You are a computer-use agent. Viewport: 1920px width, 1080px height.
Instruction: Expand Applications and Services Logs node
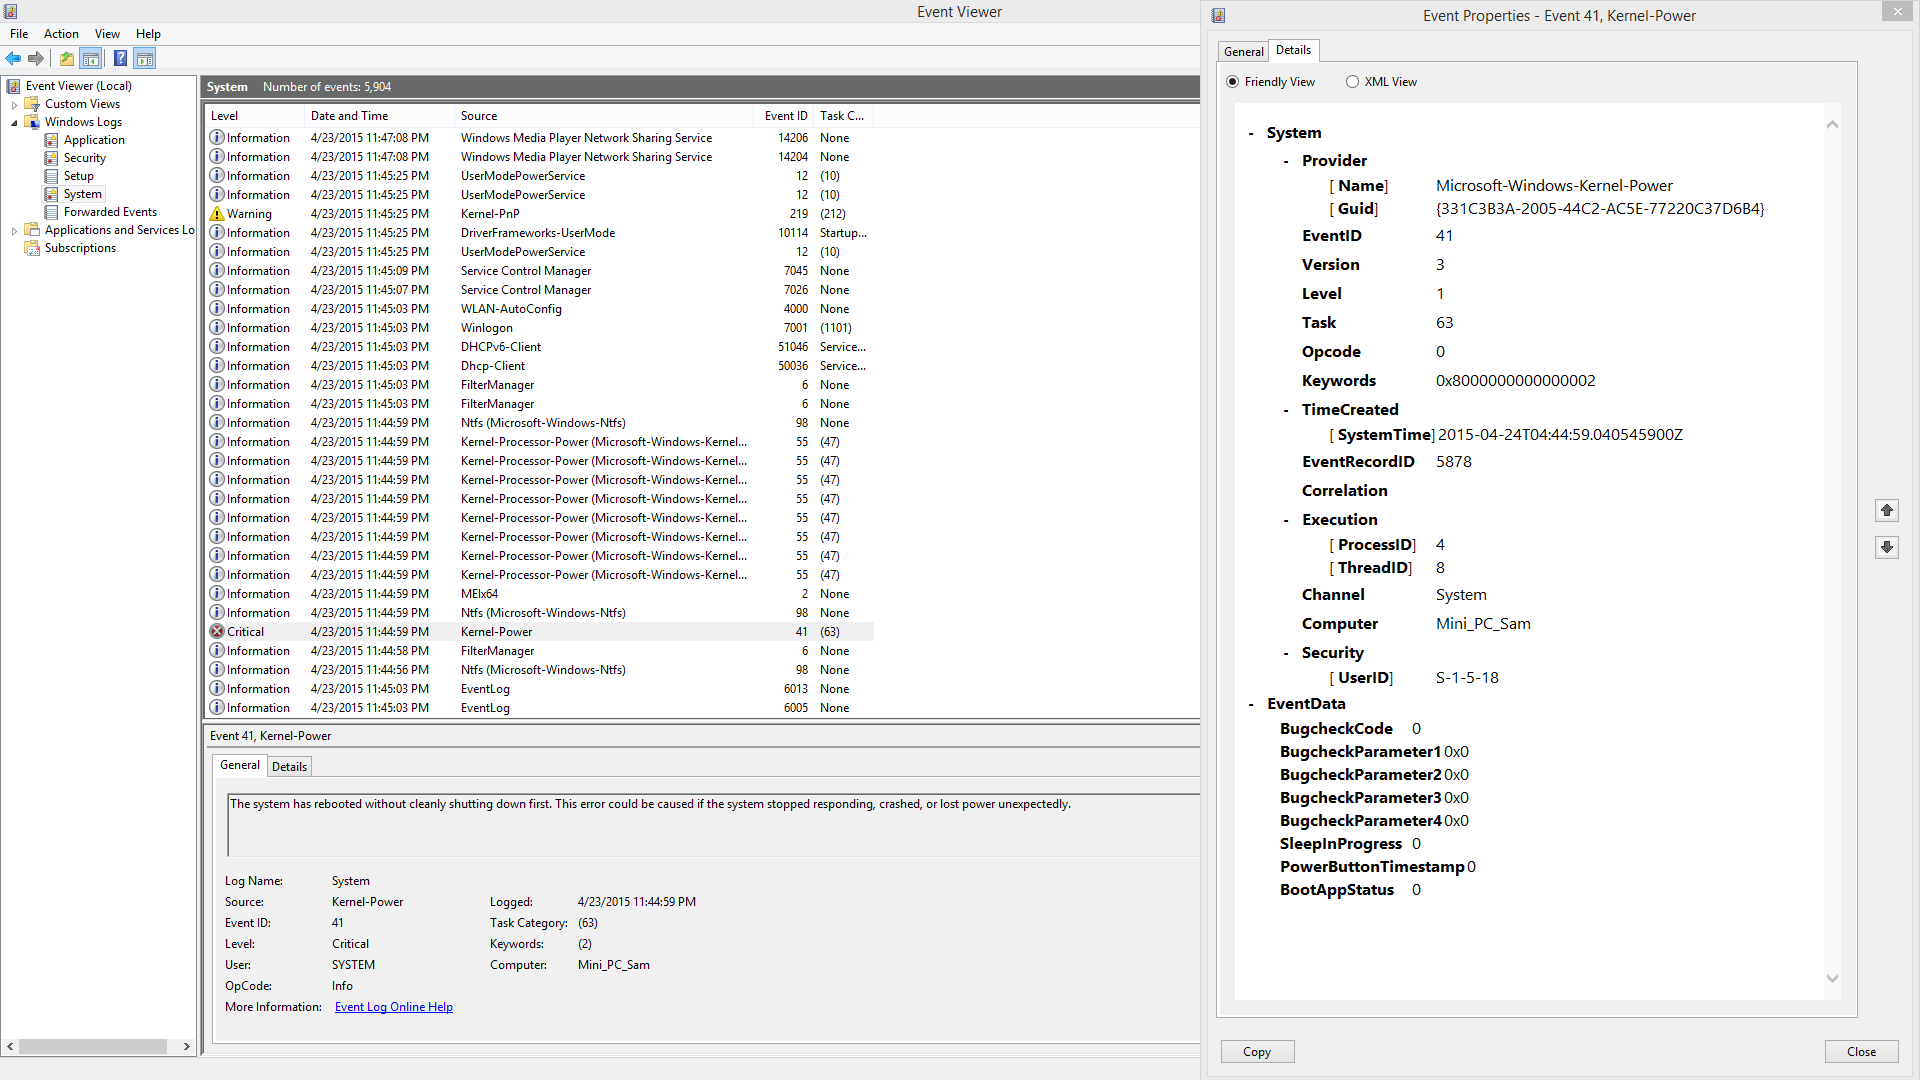(x=14, y=230)
